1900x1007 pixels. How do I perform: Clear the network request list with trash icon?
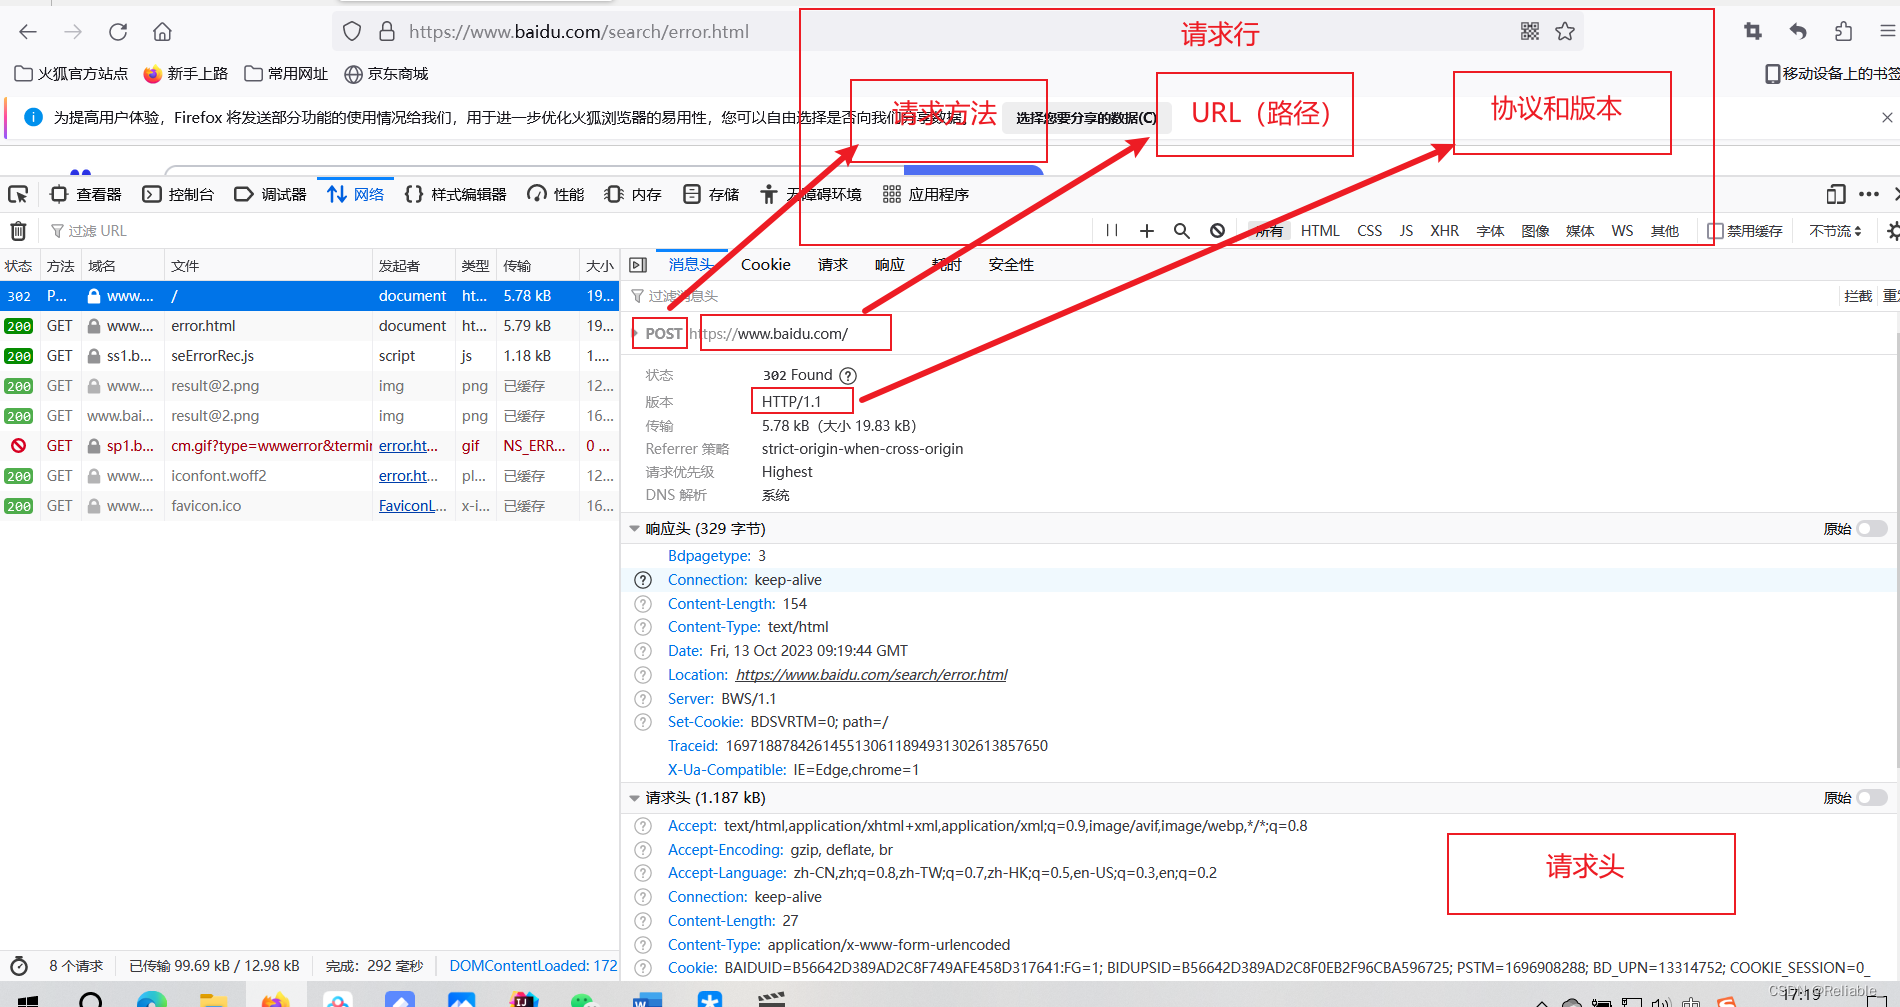[18, 231]
